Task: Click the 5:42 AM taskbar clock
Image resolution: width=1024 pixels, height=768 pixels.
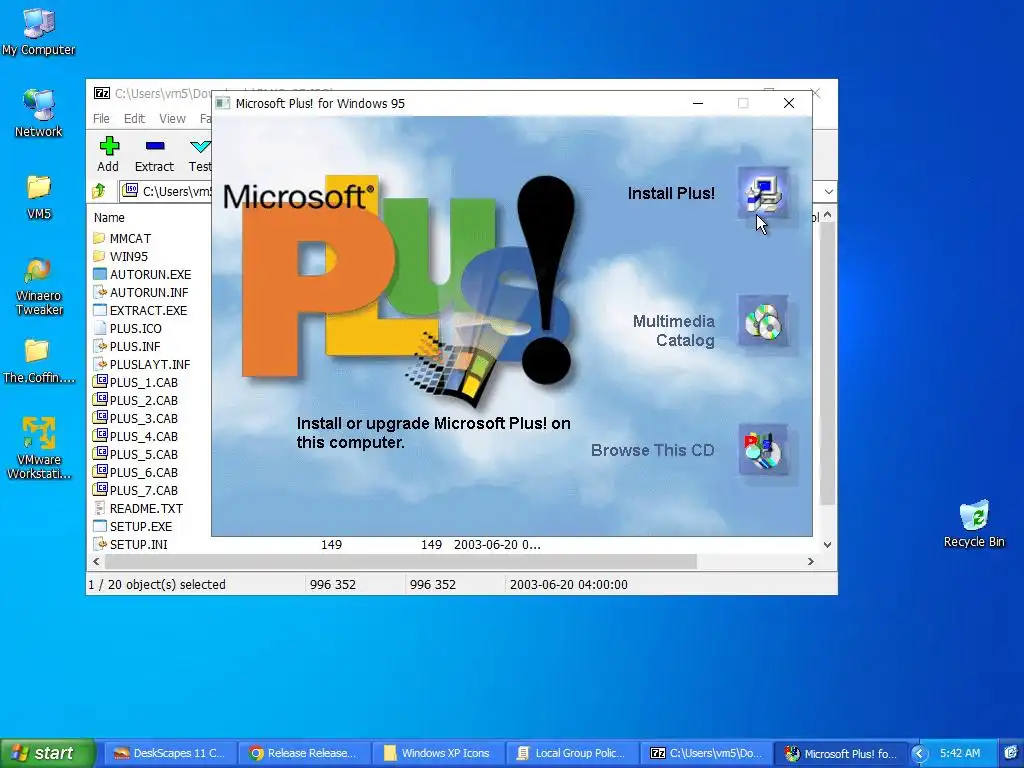Action: [x=960, y=754]
